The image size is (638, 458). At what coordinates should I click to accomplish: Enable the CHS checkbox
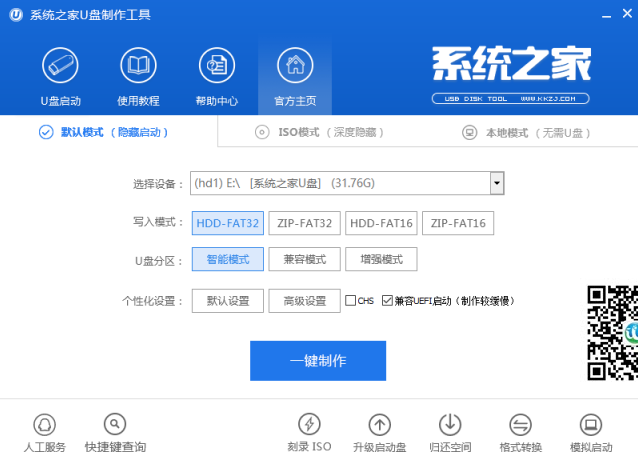[351, 300]
